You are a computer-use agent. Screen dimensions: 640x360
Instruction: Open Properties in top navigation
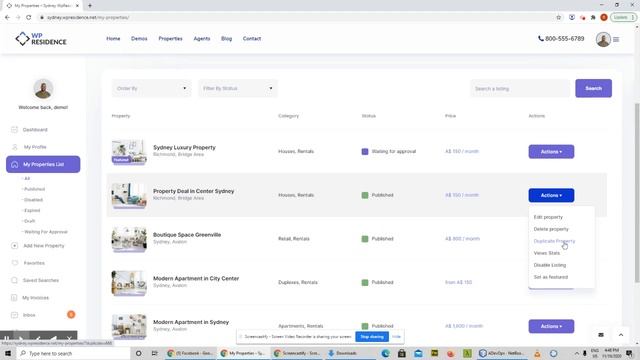pos(170,39)
